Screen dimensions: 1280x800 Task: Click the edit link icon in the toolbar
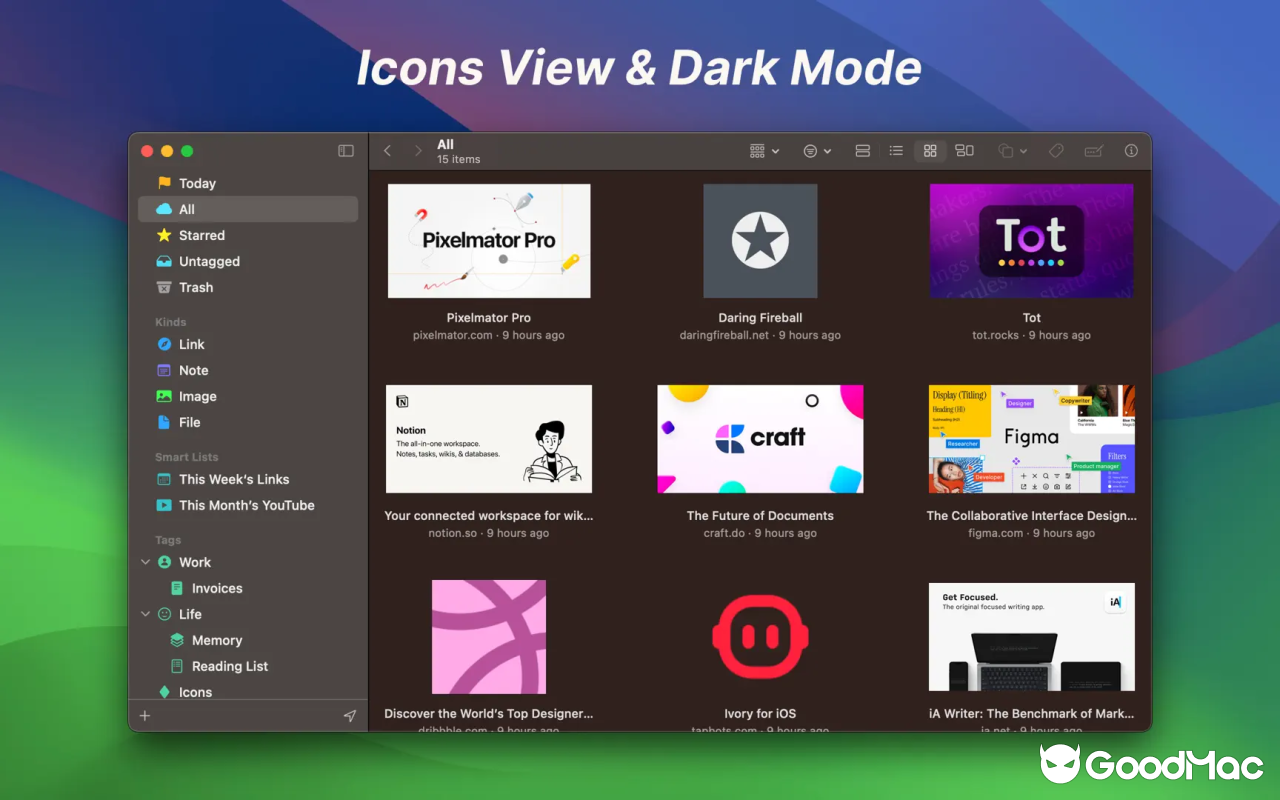coord(1093,150)
